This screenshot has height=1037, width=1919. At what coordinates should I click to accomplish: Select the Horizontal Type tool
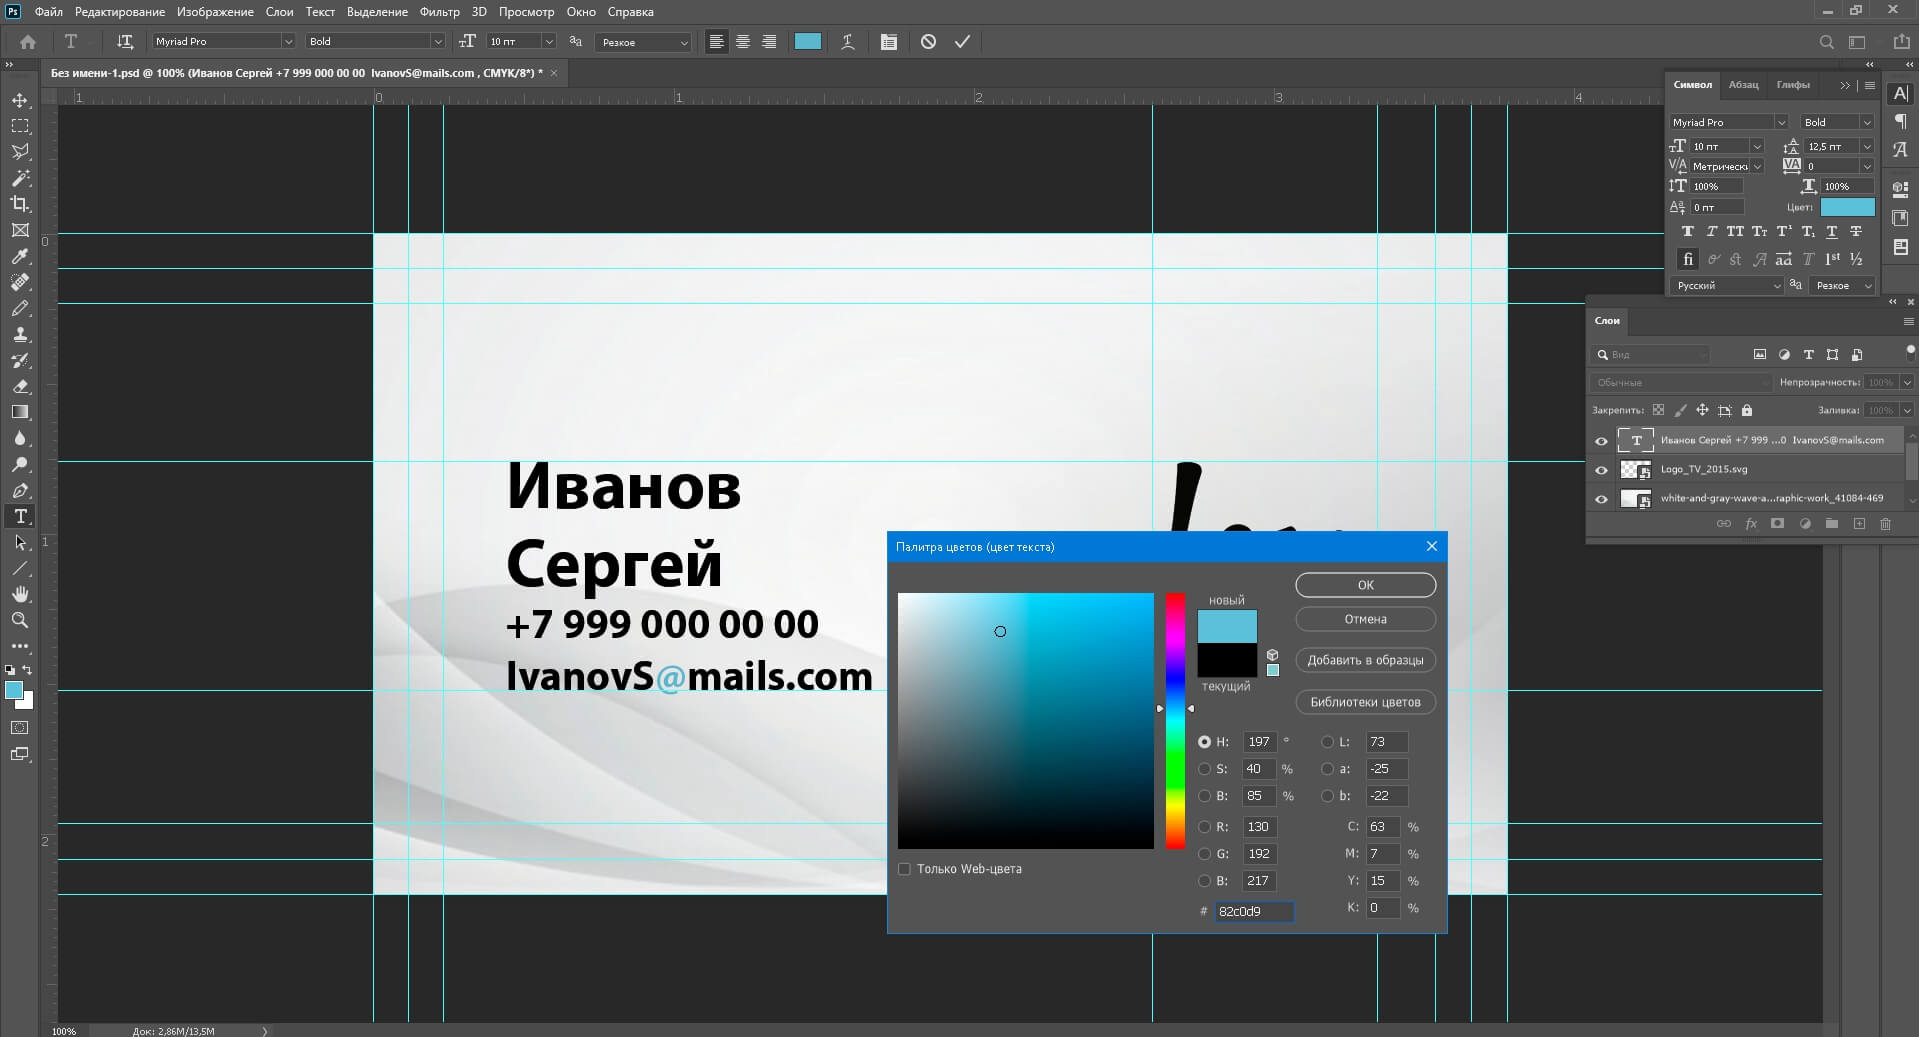20,516
